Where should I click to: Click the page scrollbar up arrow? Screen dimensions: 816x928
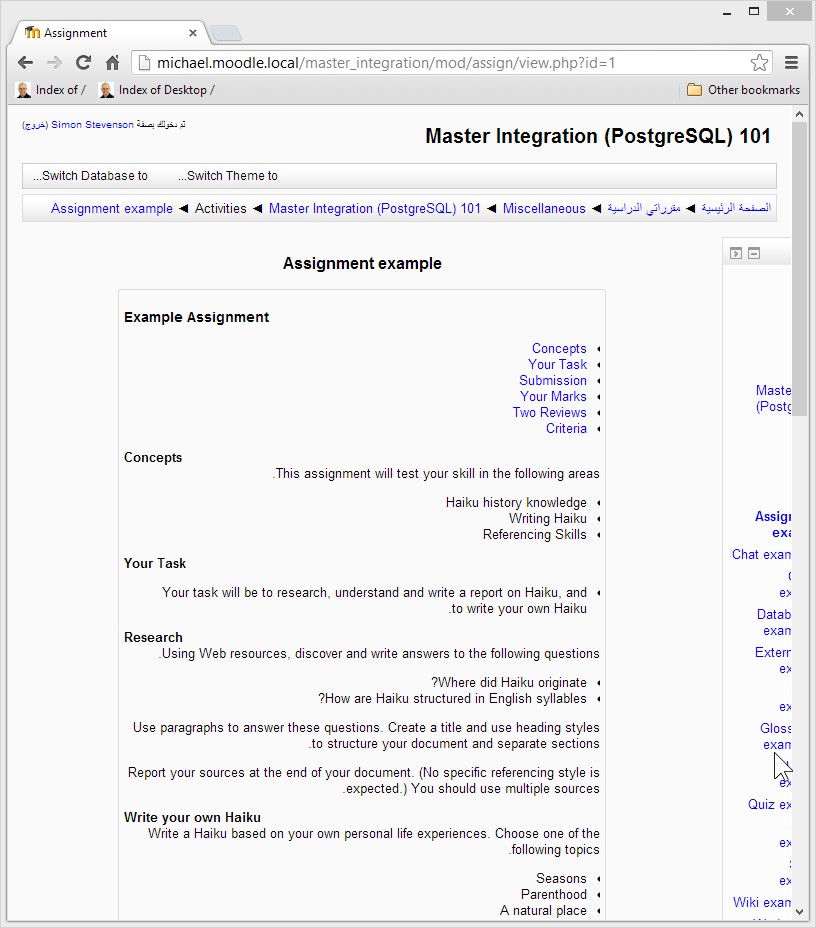coord(799,114)
